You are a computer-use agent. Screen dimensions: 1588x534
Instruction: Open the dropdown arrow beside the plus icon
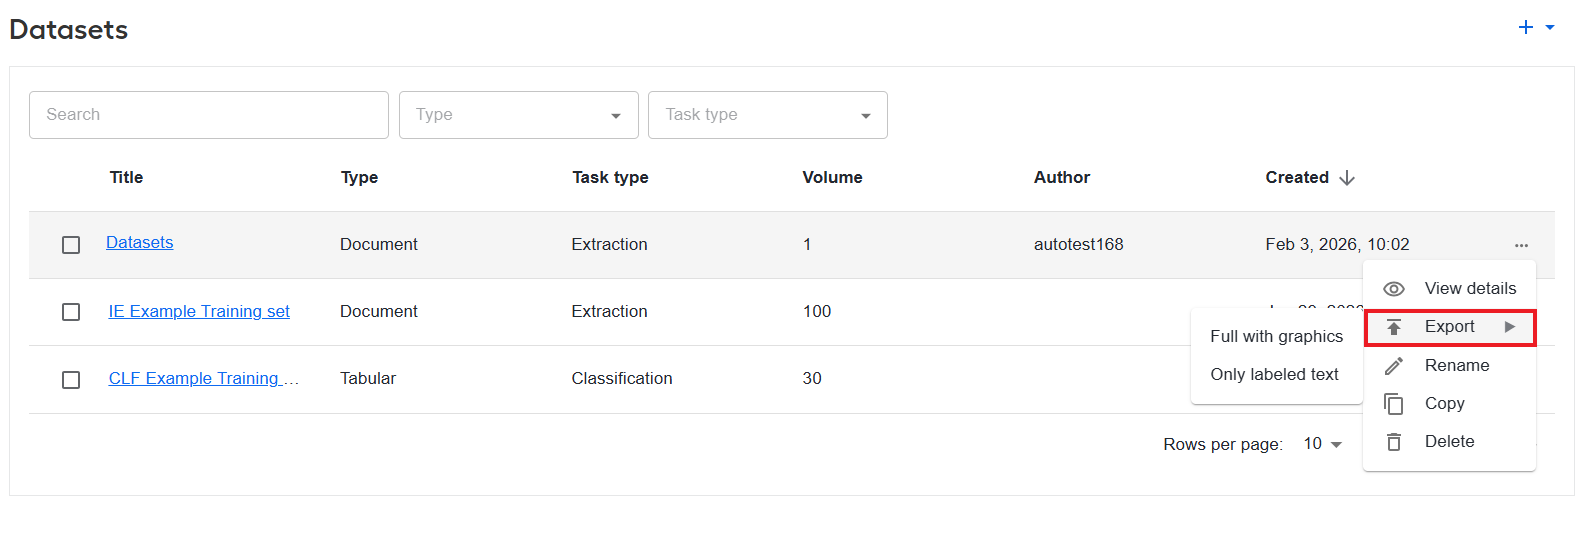pyautogui.click(x=1550, y=28)
